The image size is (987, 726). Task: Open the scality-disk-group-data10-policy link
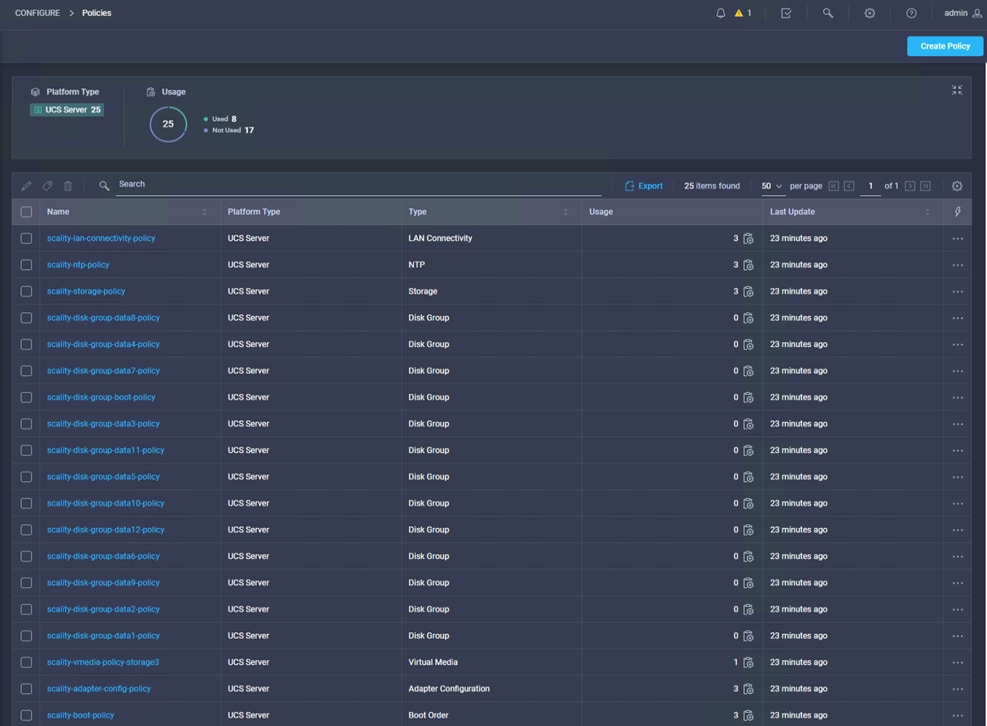[x=105, y=503]
